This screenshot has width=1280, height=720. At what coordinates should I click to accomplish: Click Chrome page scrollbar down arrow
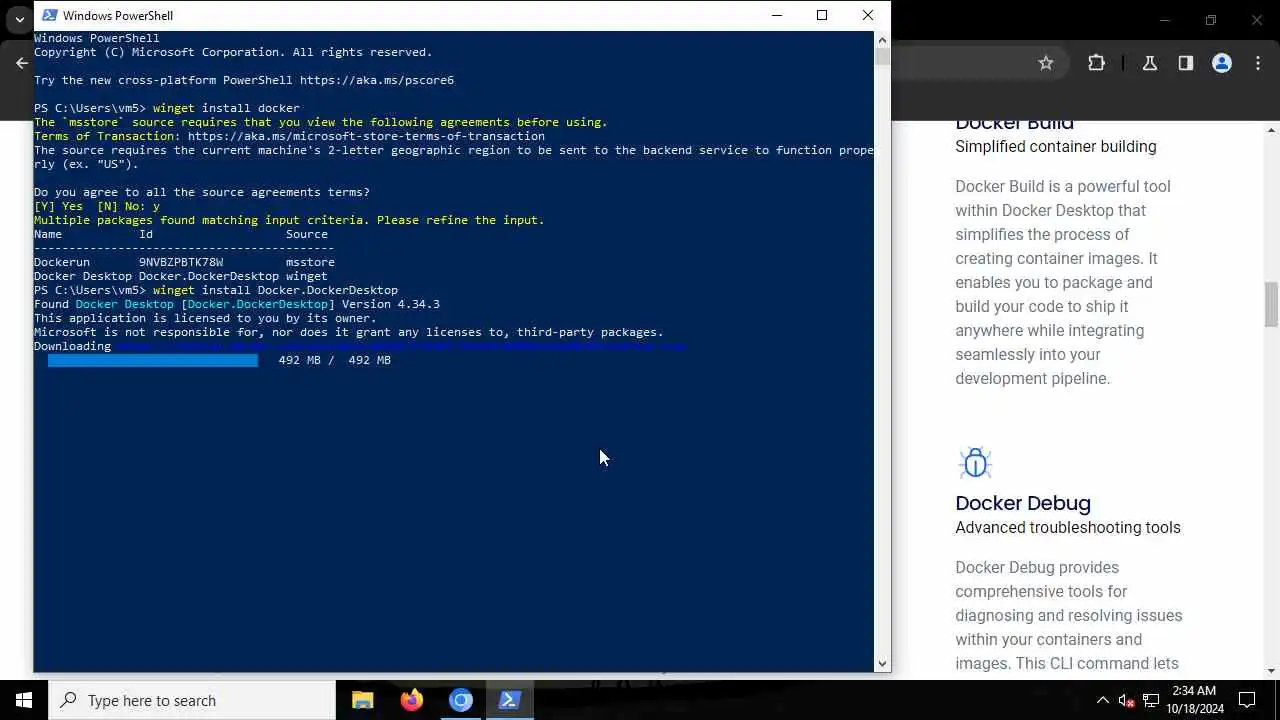click(x=1272, y=671)
